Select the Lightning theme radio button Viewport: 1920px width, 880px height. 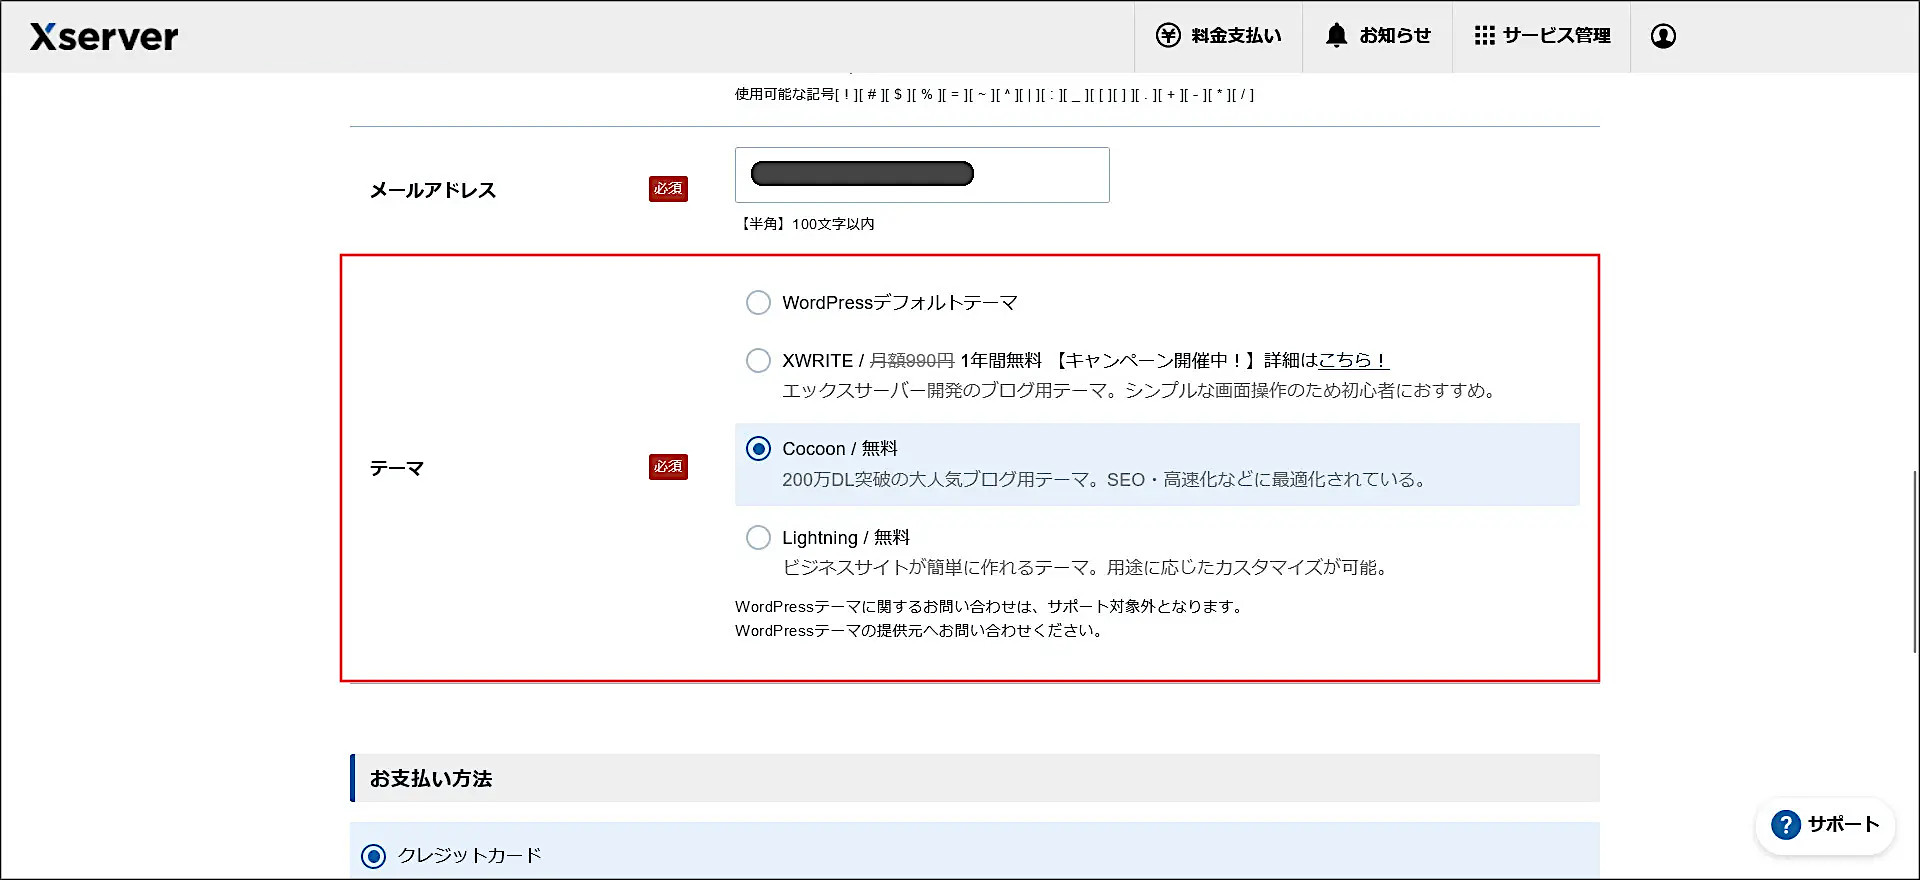(758, 538)
